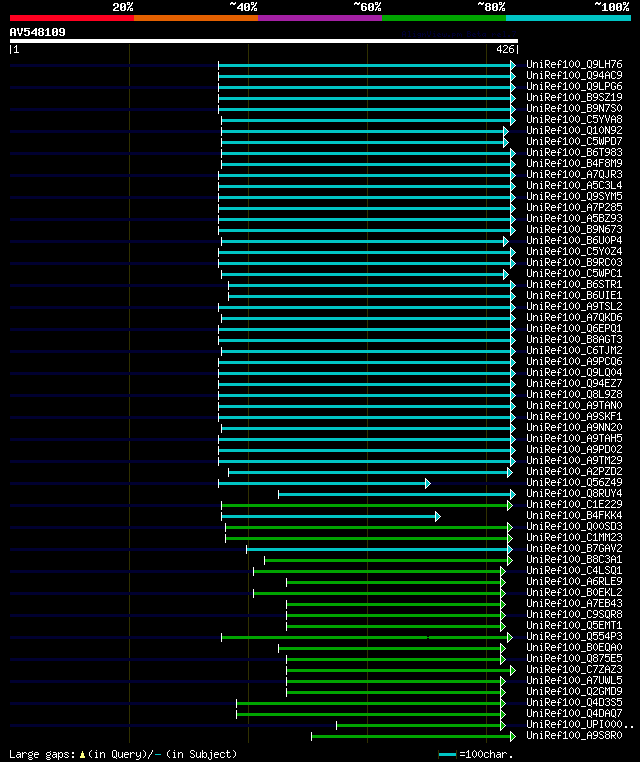
Task: Choose the UniRef100_Q9SYM5 label
Action: 574,196
